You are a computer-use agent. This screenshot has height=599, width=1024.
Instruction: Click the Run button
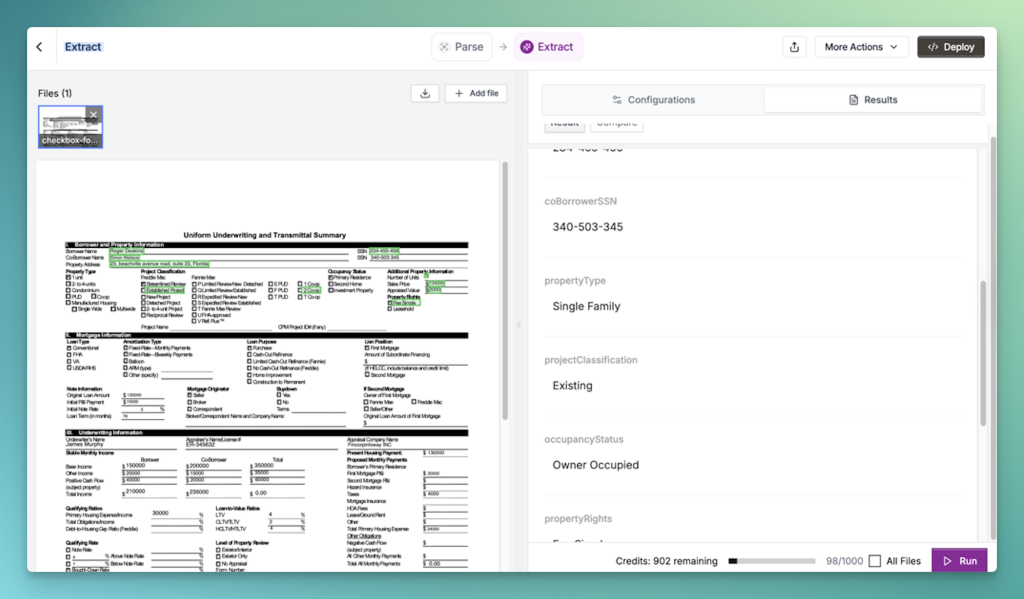(959, 561)
